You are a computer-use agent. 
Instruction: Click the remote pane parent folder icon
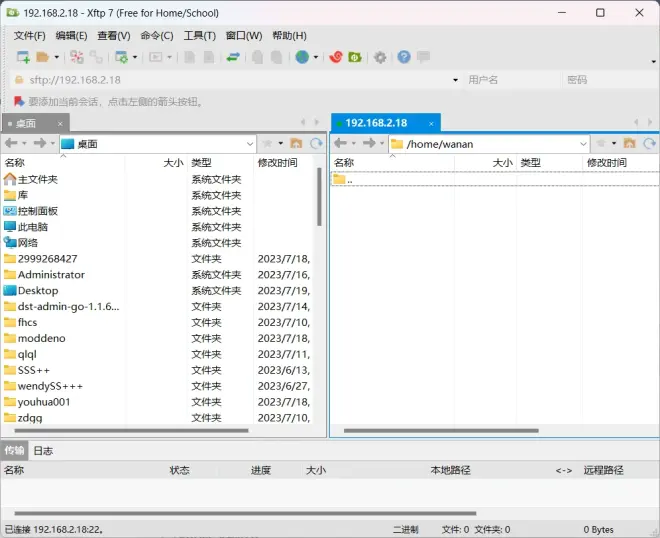(x=630, y=144)
